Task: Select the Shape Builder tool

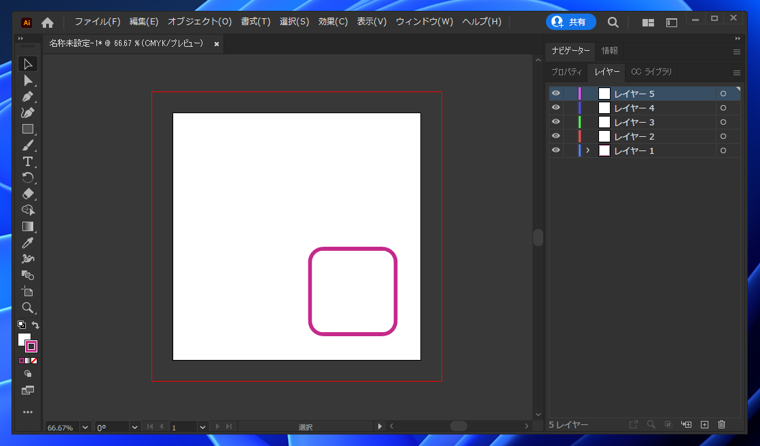Action: pyautogui.click(x=28, y=275)
